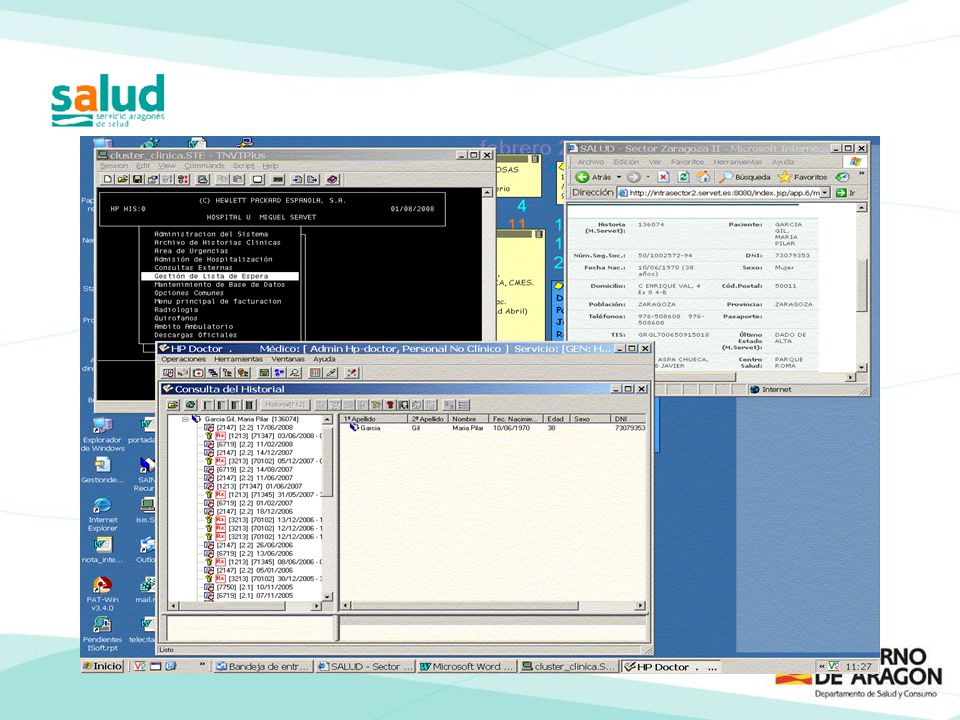
Task: Click the Internet Explorer page vertical scrollbar
Action: coord(862,288)
